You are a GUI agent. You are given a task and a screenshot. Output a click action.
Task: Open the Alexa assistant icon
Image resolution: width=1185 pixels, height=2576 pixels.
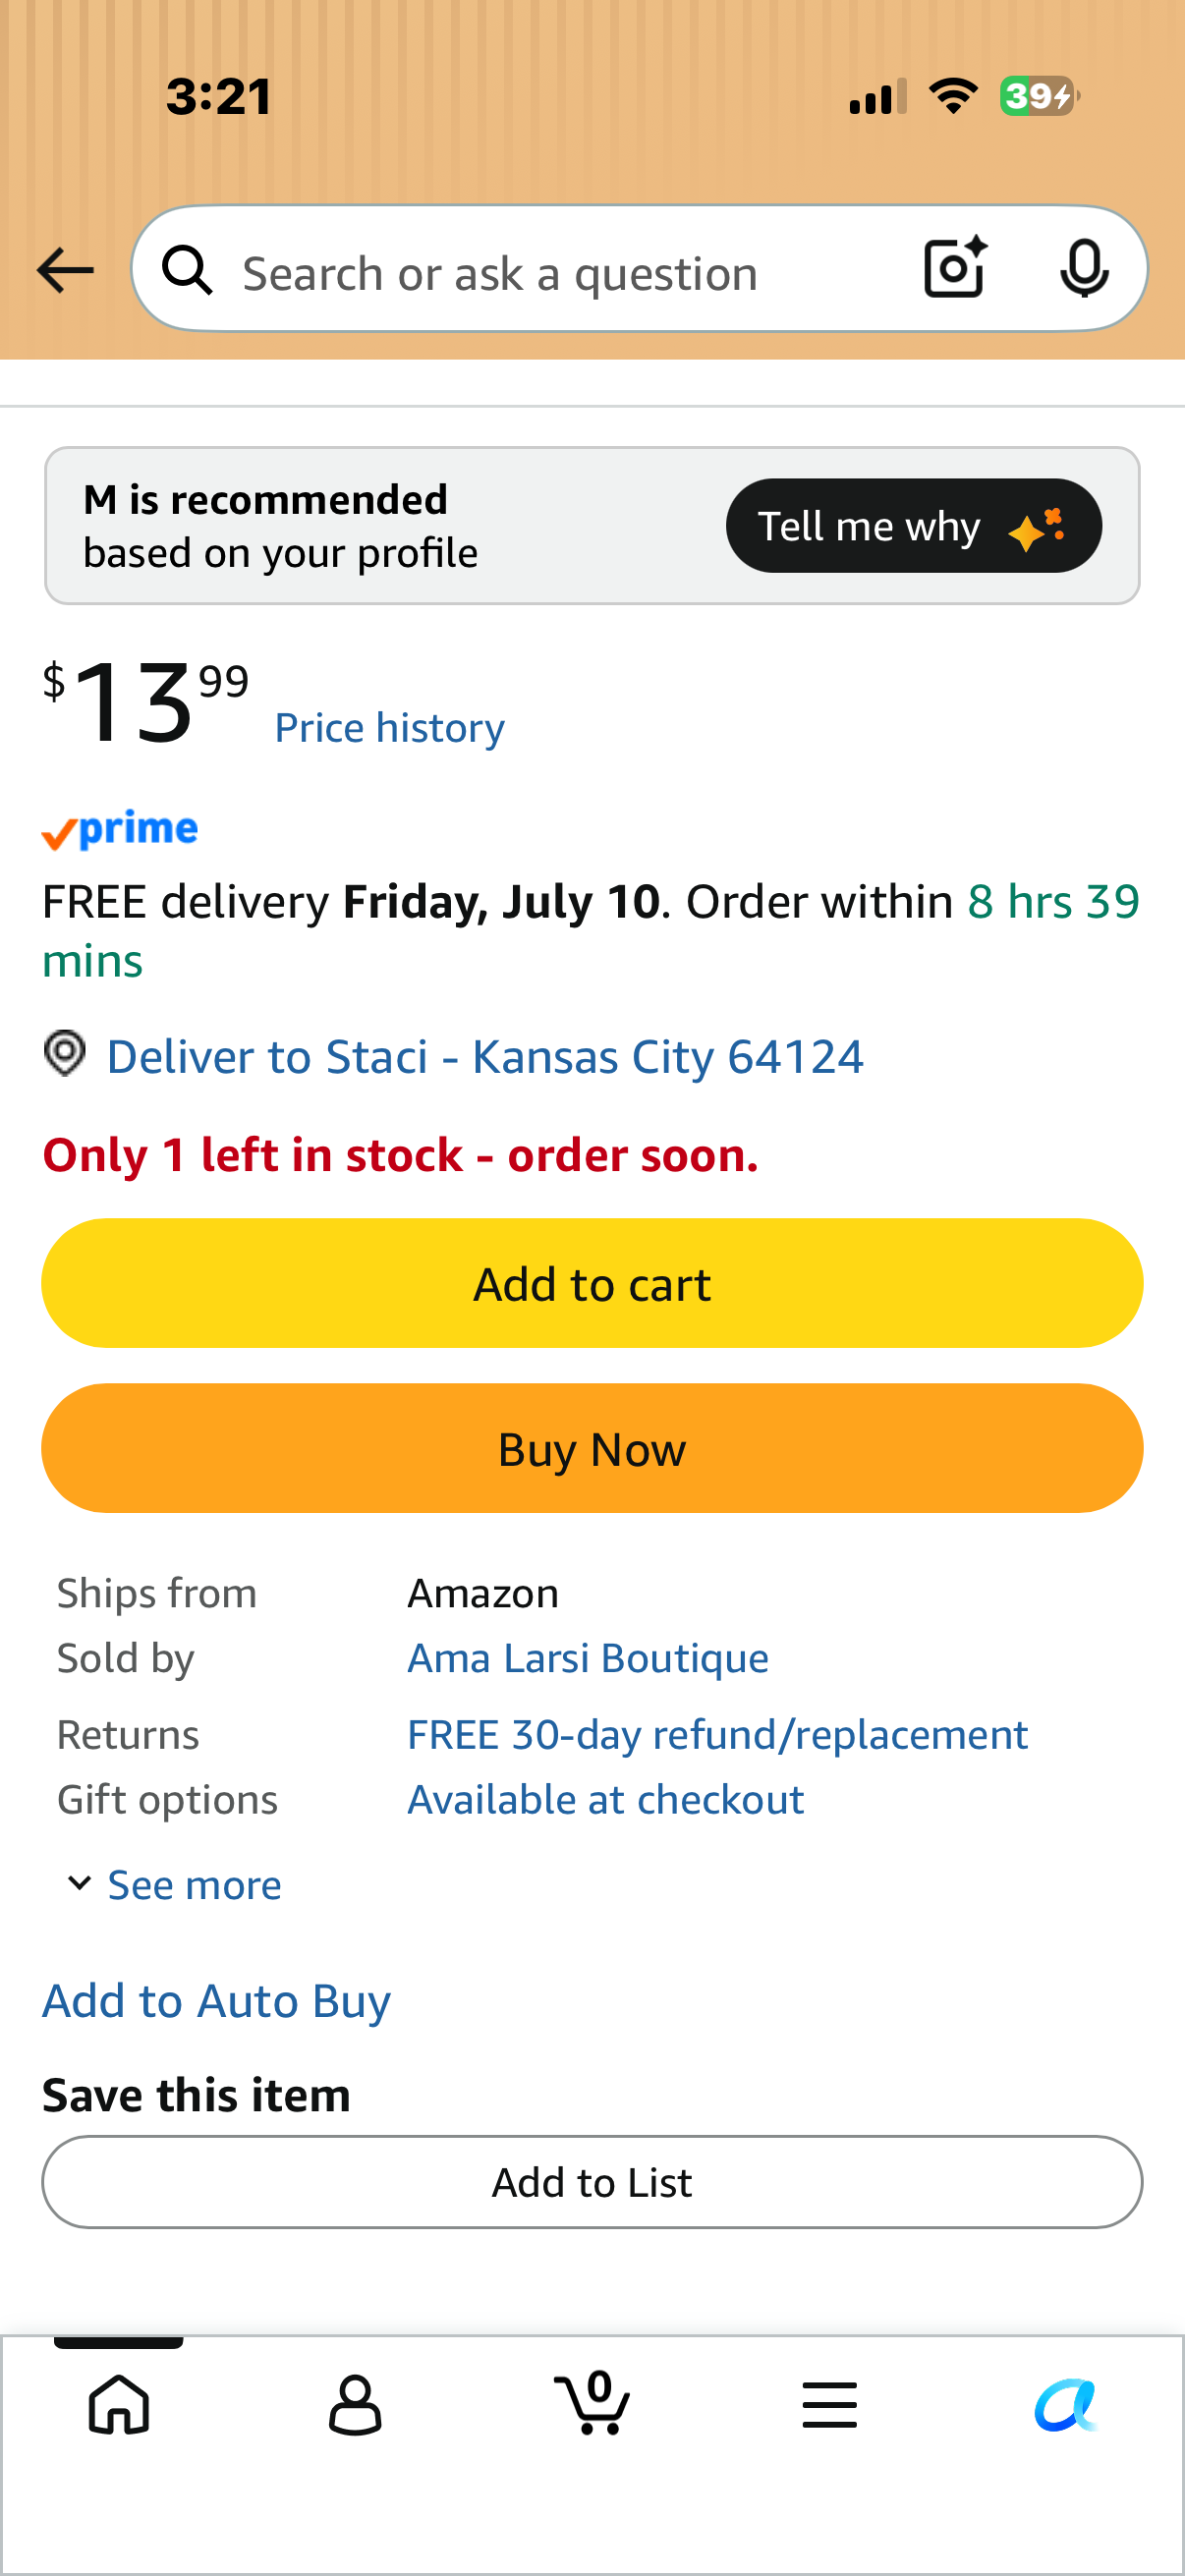[x=1066, y=2404]
